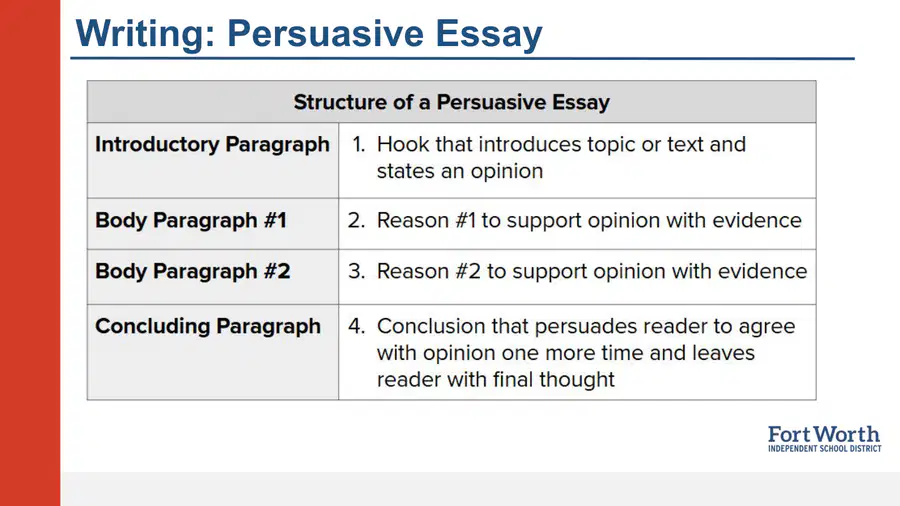Click the blue line under title

[x=463, y=59]
